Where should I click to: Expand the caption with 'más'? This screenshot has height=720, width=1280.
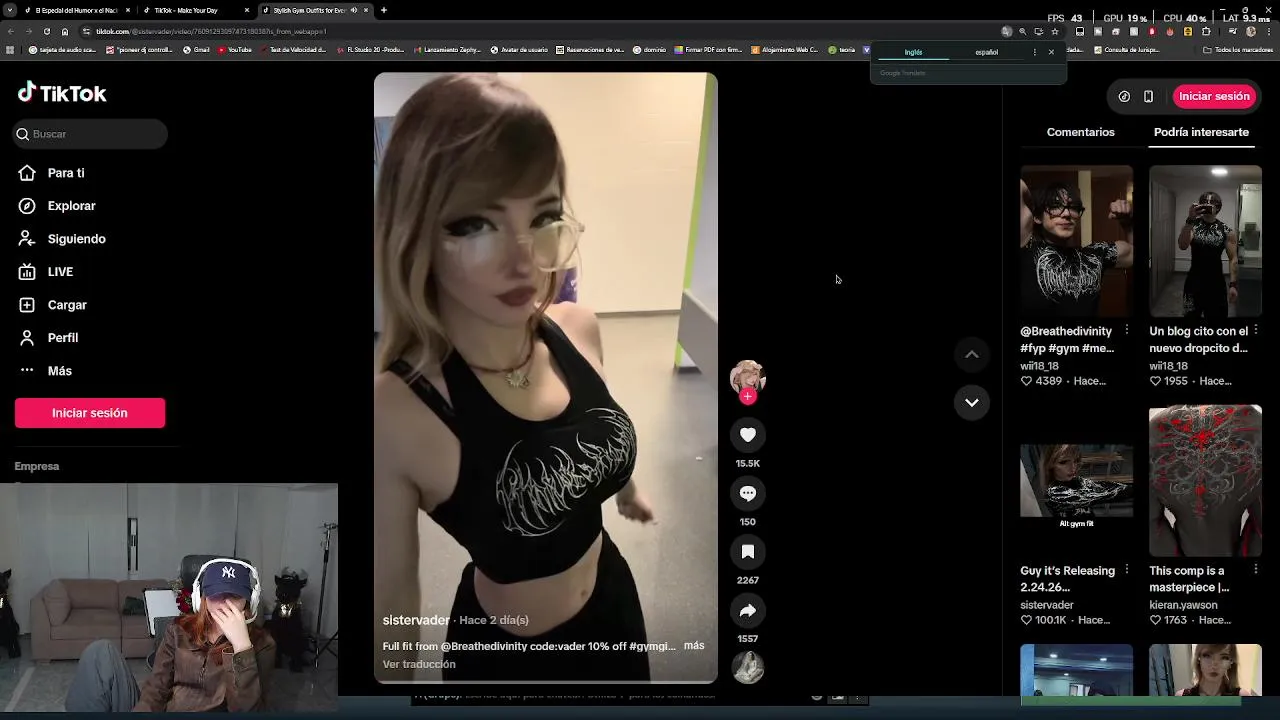(694, 646)
